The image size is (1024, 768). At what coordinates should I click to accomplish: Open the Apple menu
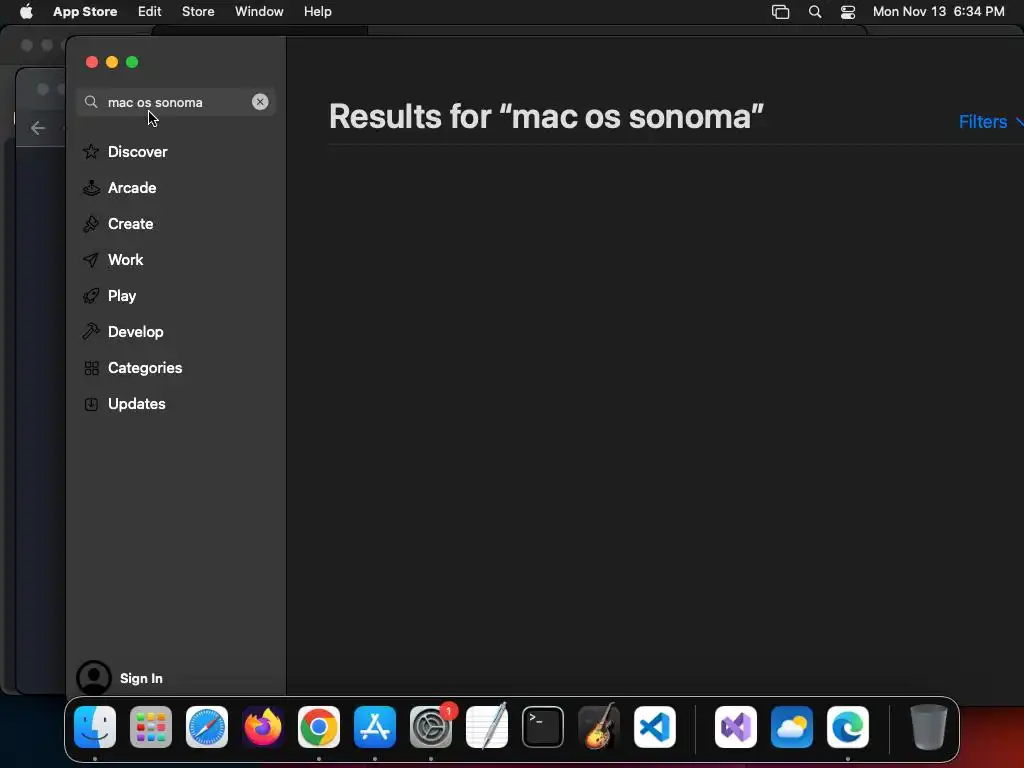pos(26,11)
